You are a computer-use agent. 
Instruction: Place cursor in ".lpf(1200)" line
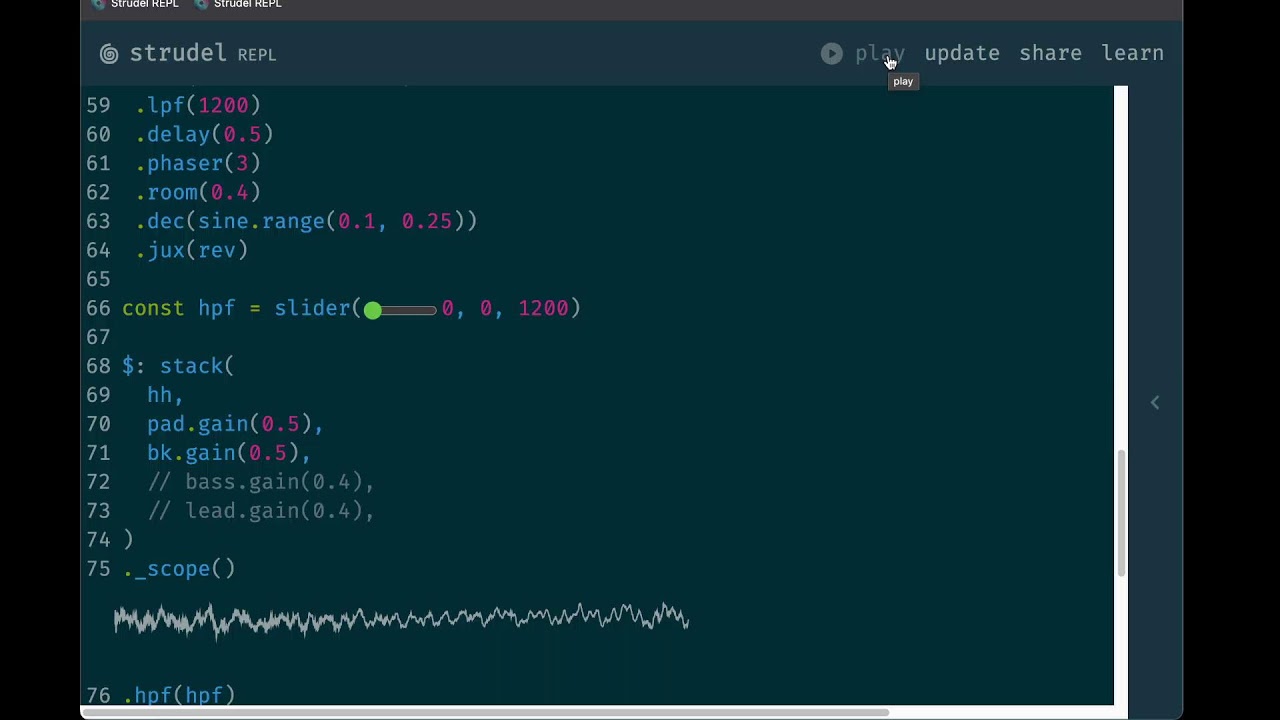198,105
